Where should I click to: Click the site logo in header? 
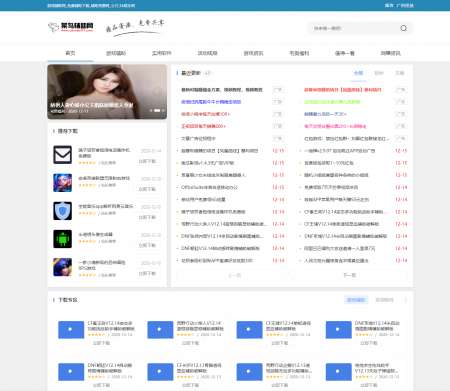coord(71,27)
